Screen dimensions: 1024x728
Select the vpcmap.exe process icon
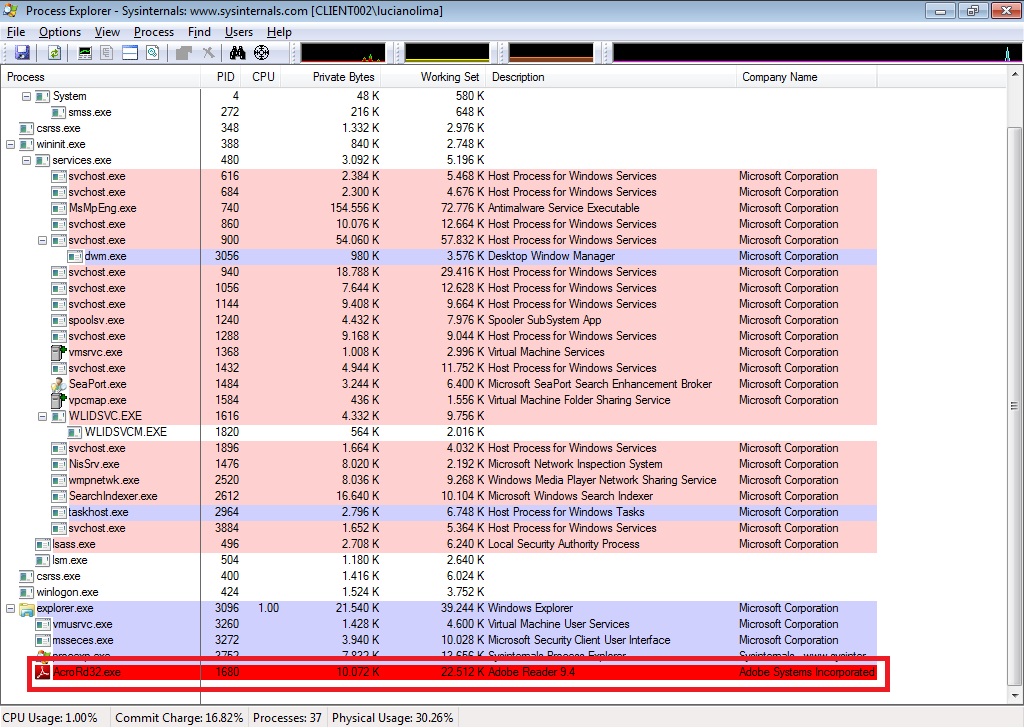point(59,400)
